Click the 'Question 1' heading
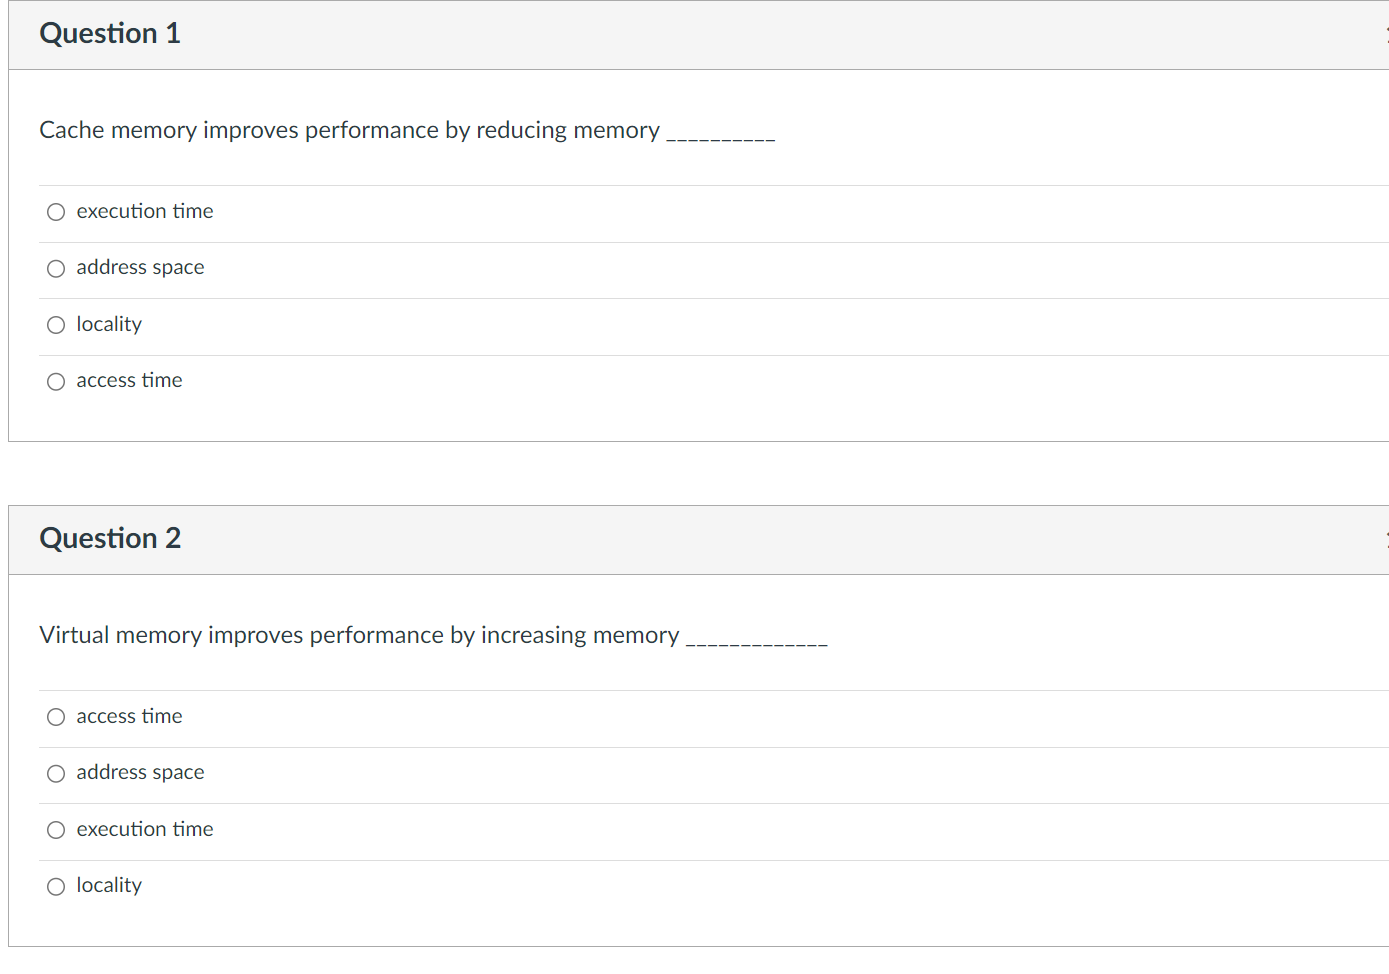This screenshot has height=974, width=1389. click(110, 34)
